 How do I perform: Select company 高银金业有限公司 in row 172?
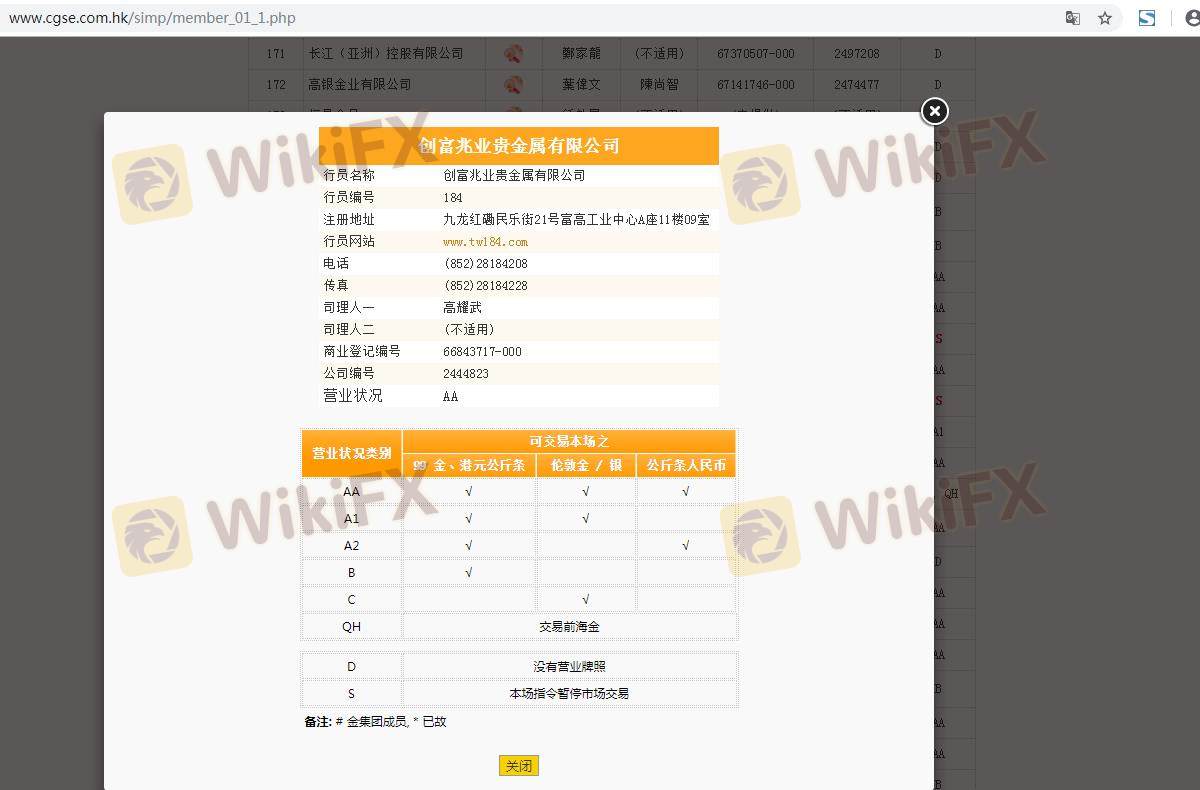(x=359, y=85)
